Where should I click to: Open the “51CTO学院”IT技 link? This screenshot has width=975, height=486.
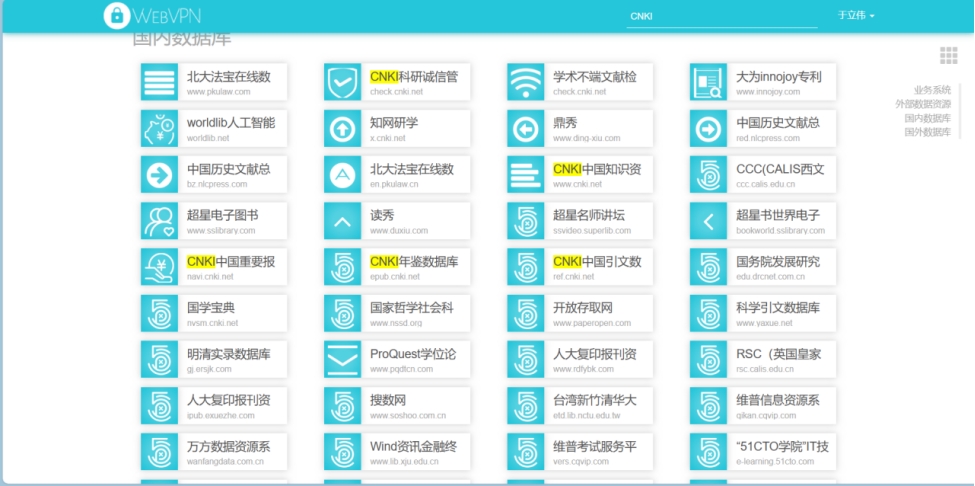(763, 452)
